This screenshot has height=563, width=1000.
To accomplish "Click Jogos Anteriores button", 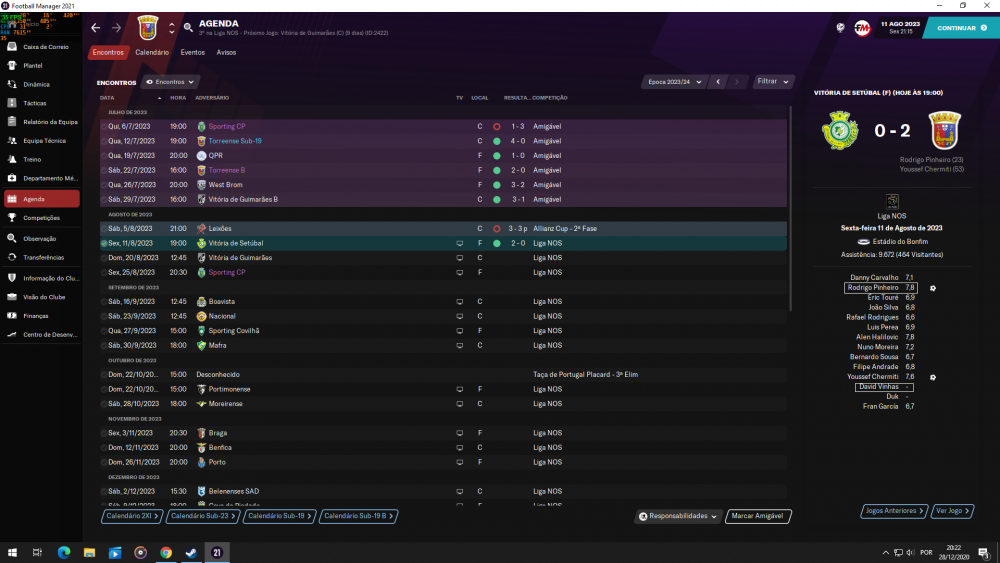I will 894,511.
